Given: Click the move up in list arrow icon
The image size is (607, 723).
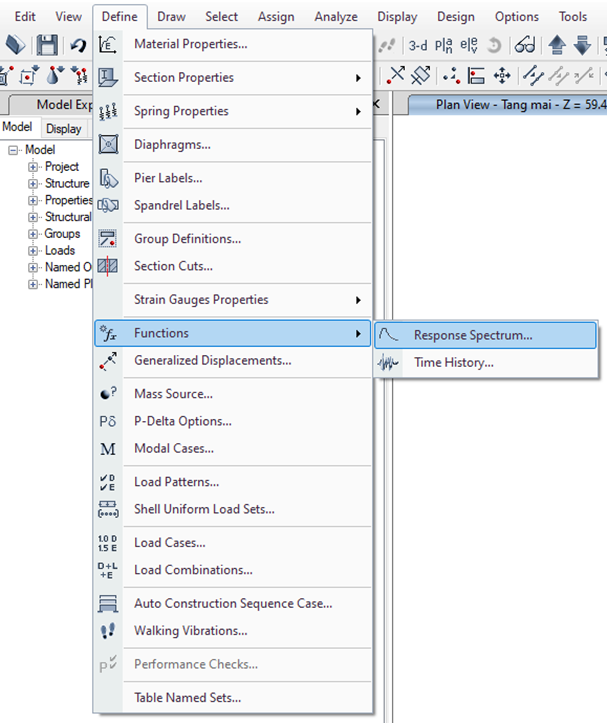Looking at the screenshot, I should [x=558, y=45].
